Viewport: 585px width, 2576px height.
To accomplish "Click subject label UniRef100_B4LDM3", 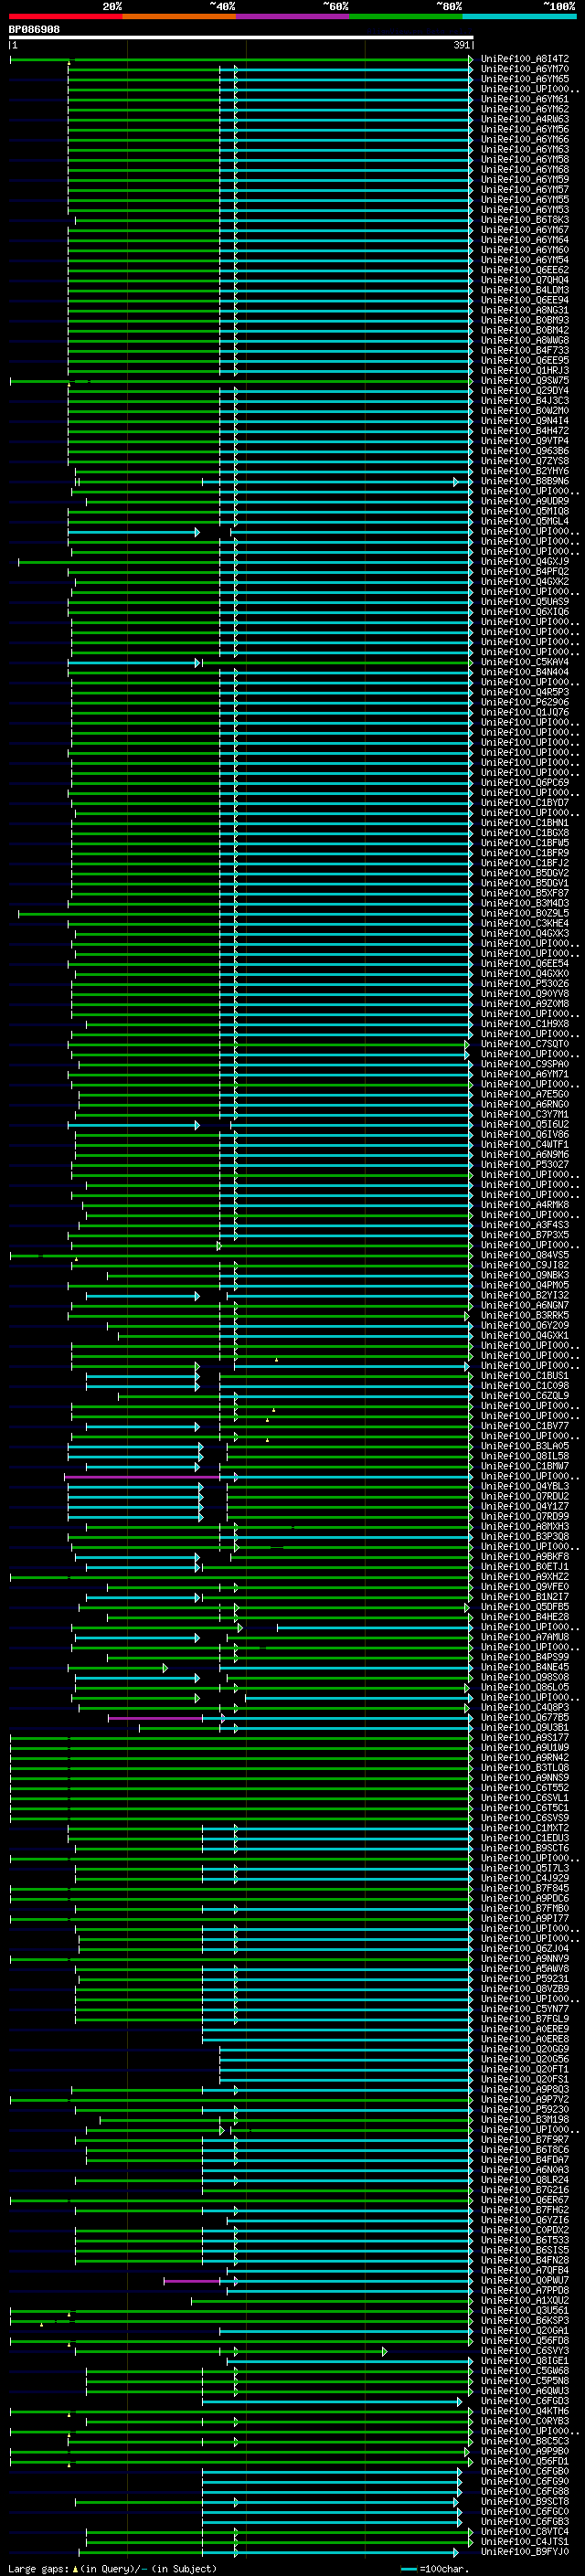I will pyautogui.click(x=525, y=290).
